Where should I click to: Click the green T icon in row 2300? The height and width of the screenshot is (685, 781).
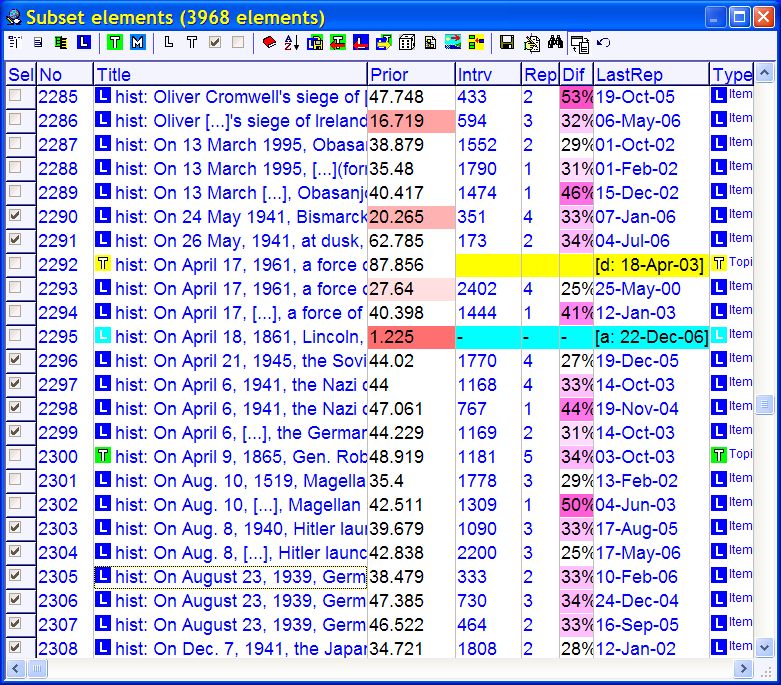[x=103, y=455]
